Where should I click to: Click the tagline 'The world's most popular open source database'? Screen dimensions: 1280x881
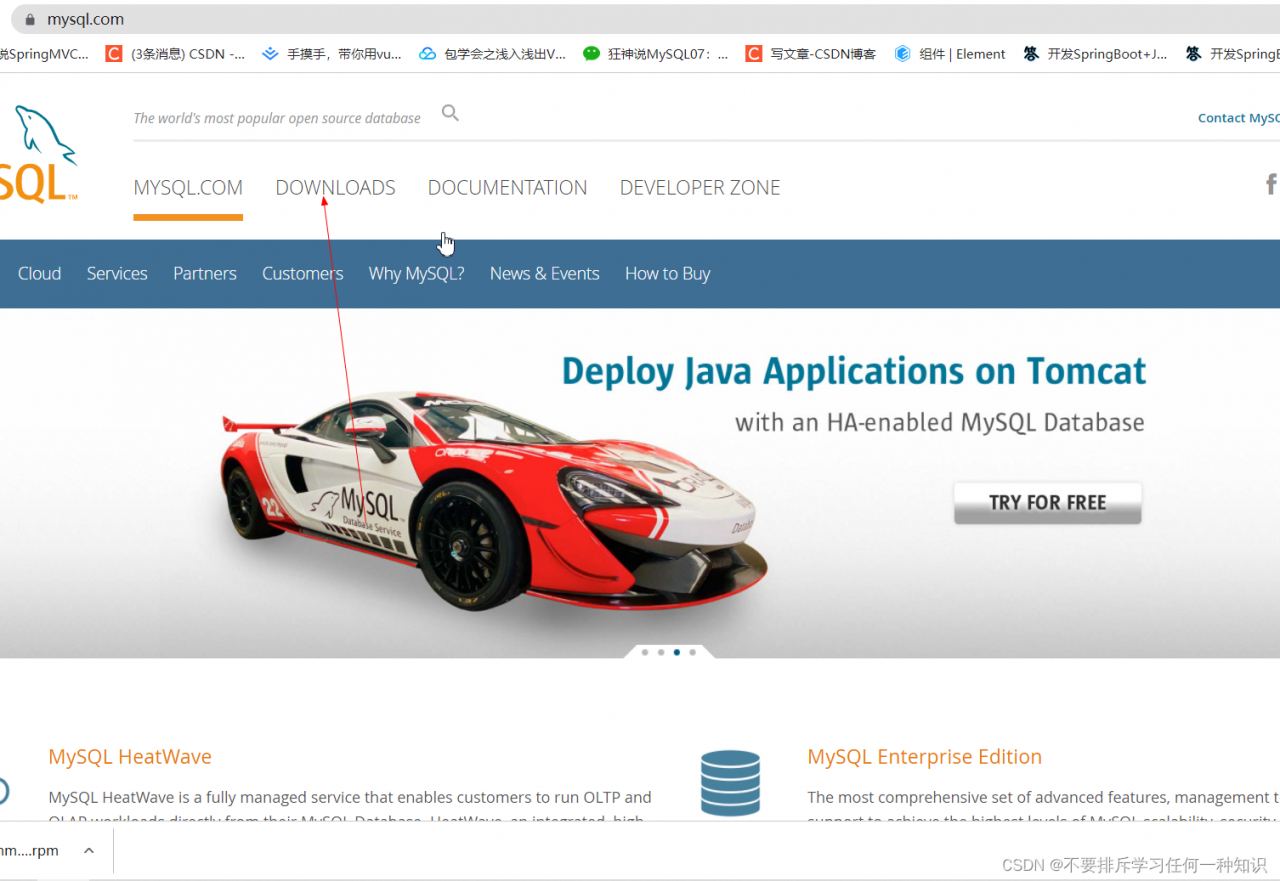tap(277, 118)
